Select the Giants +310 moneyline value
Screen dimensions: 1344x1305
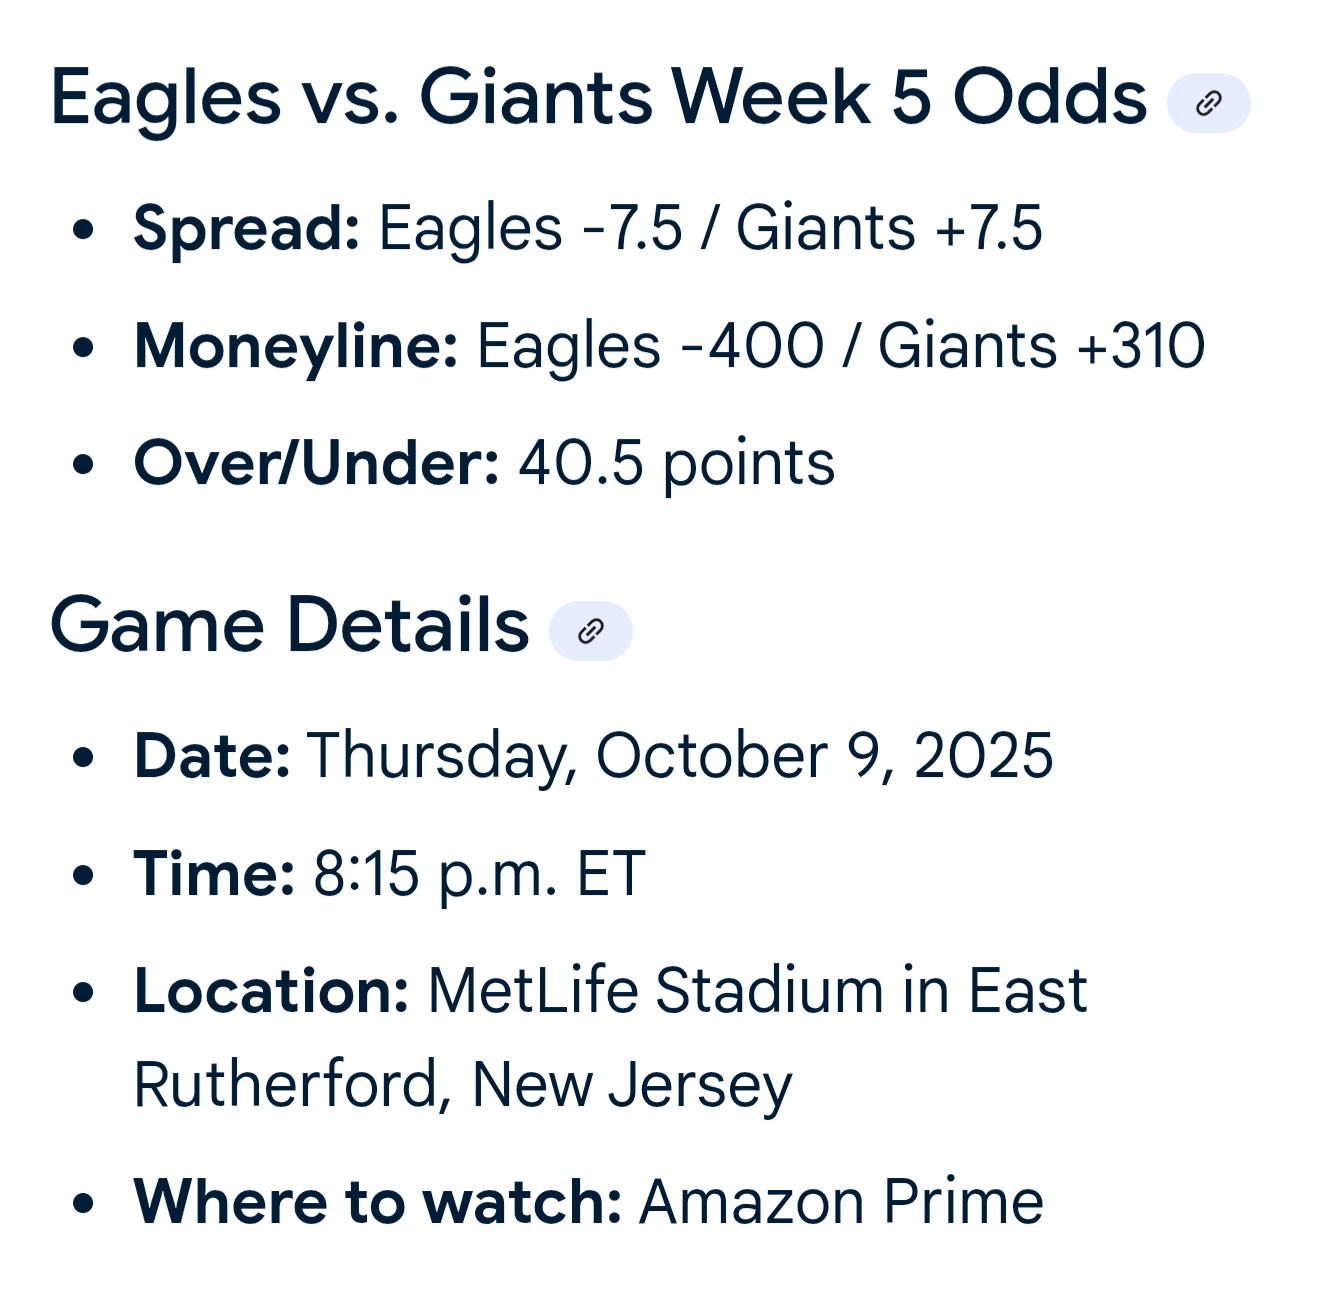click(x=1041, y=347)
